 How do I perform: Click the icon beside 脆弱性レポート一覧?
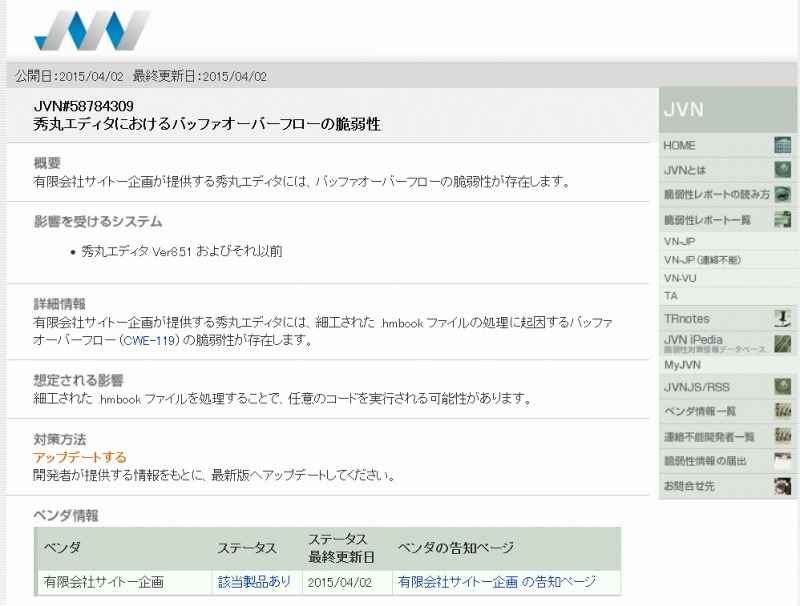click(782, 220)
